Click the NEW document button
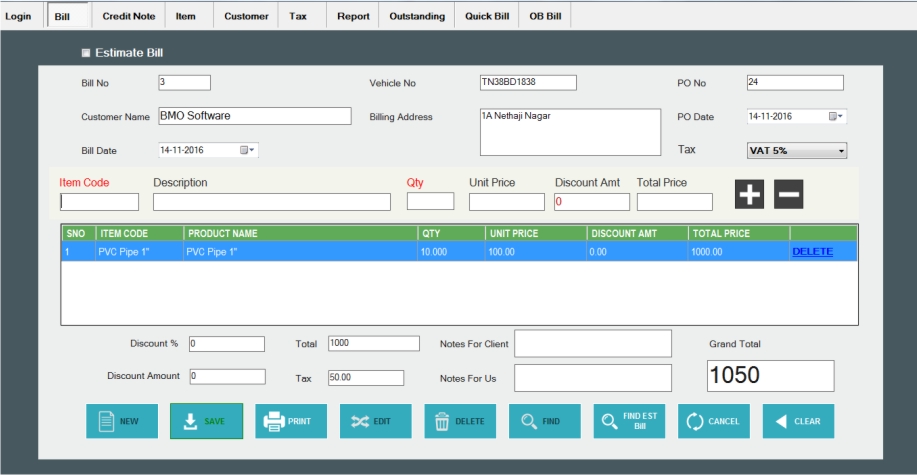 click(122, 421)
